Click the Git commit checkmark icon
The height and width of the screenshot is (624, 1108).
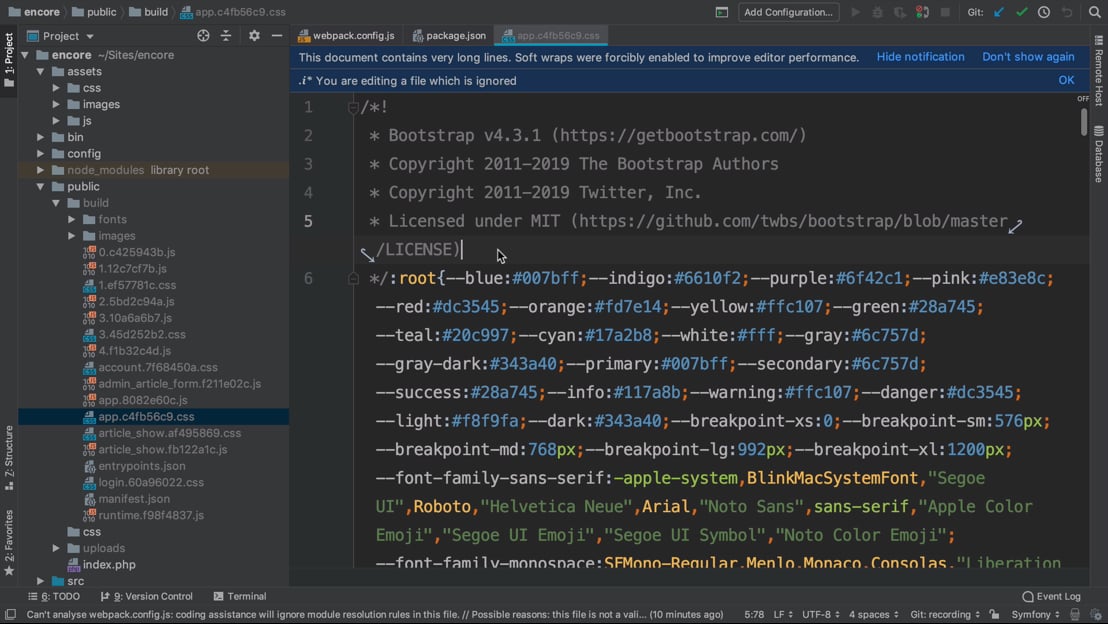tap(1021, 12)
